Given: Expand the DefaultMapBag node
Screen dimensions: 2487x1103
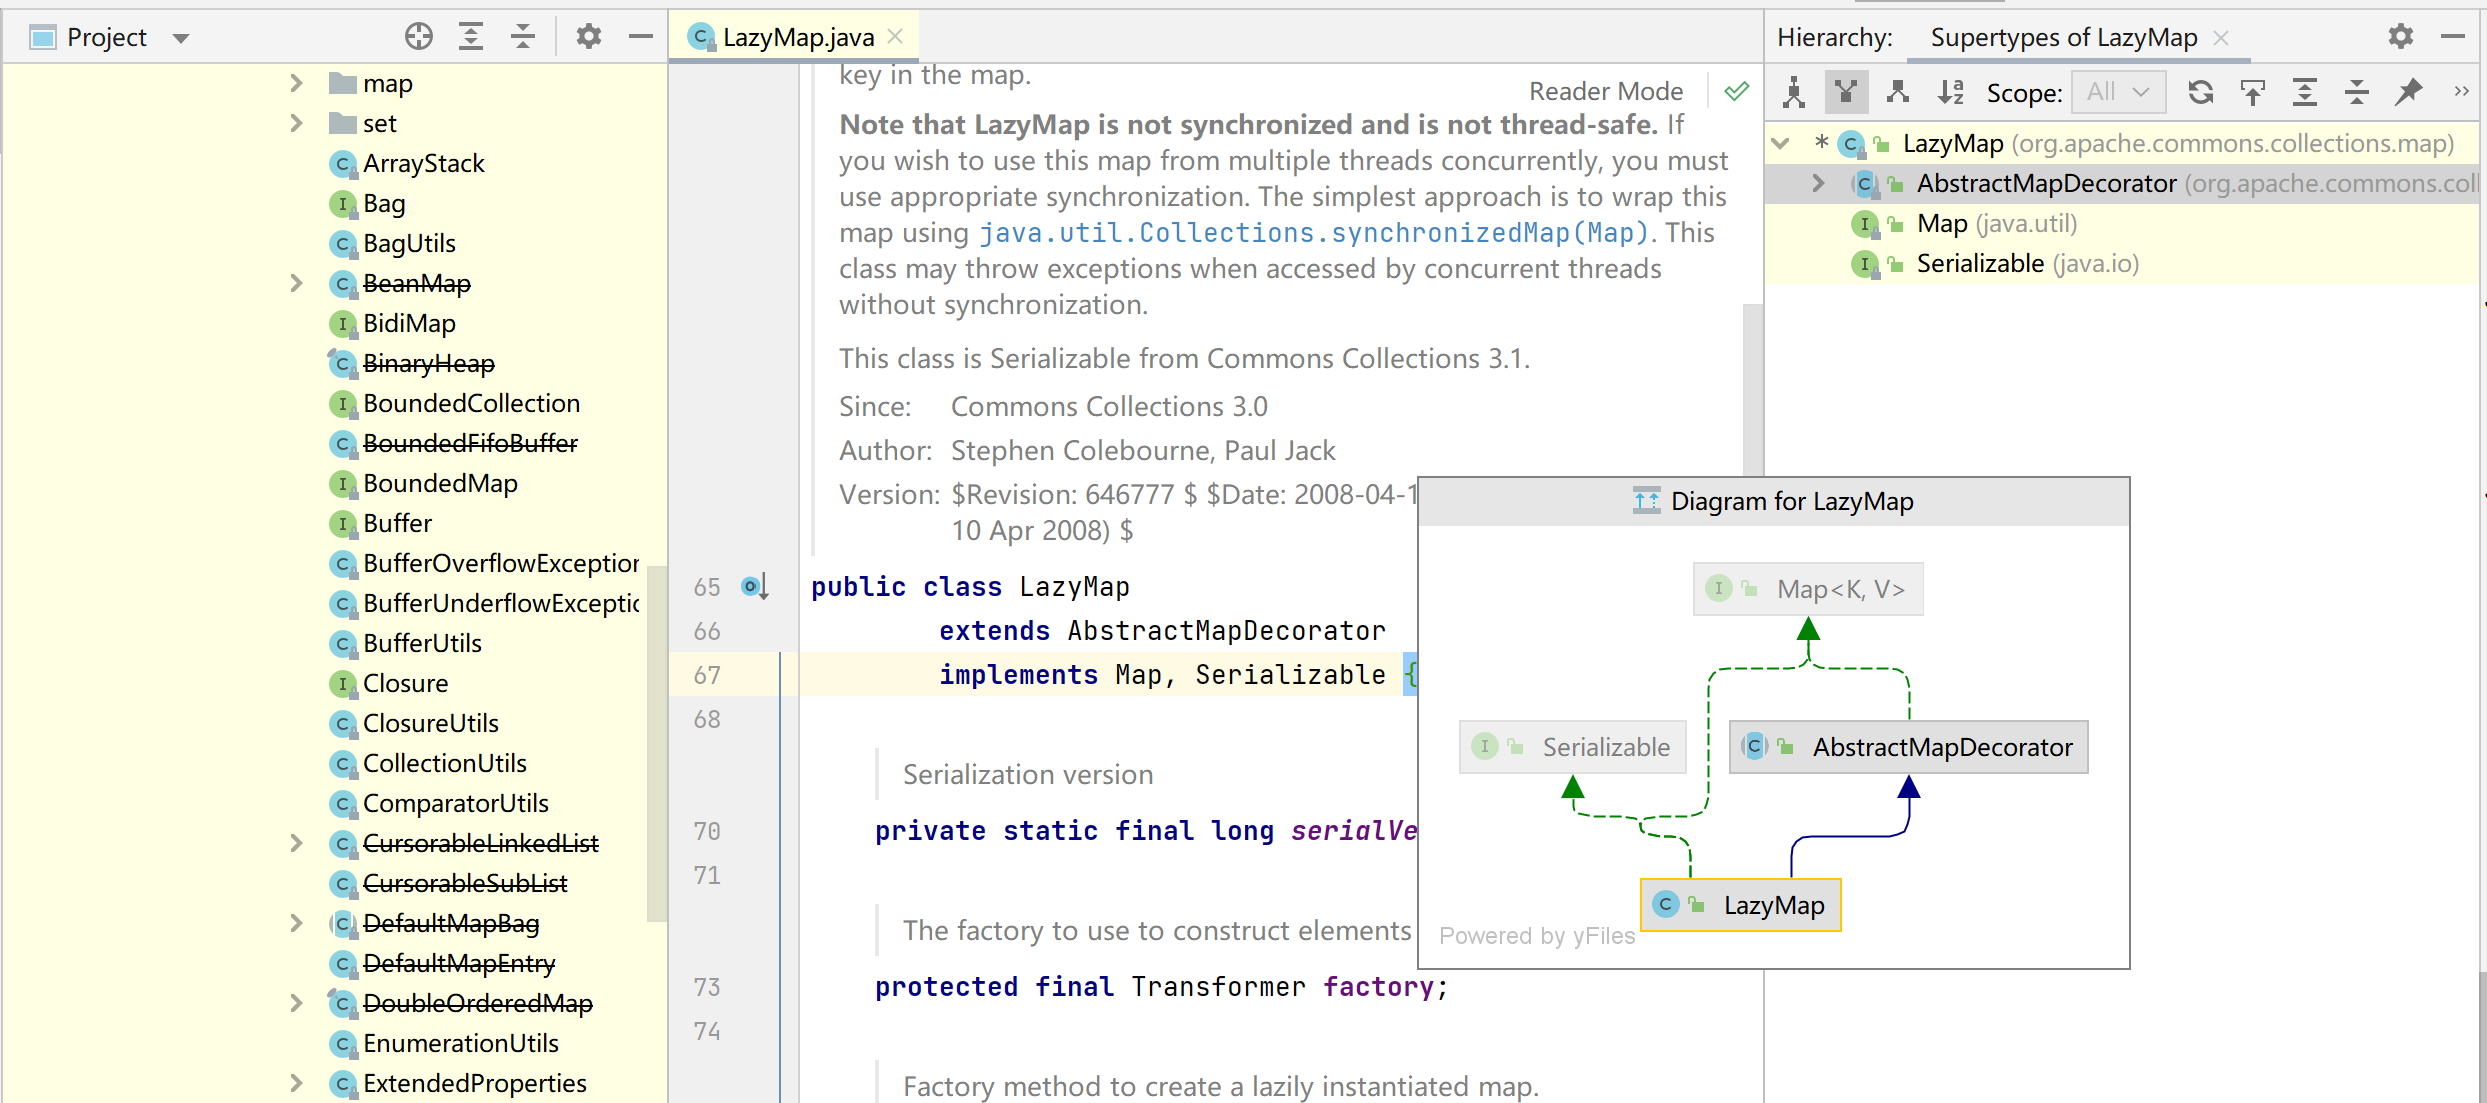Looking at the screenshot, I should [x=296, y=923].
